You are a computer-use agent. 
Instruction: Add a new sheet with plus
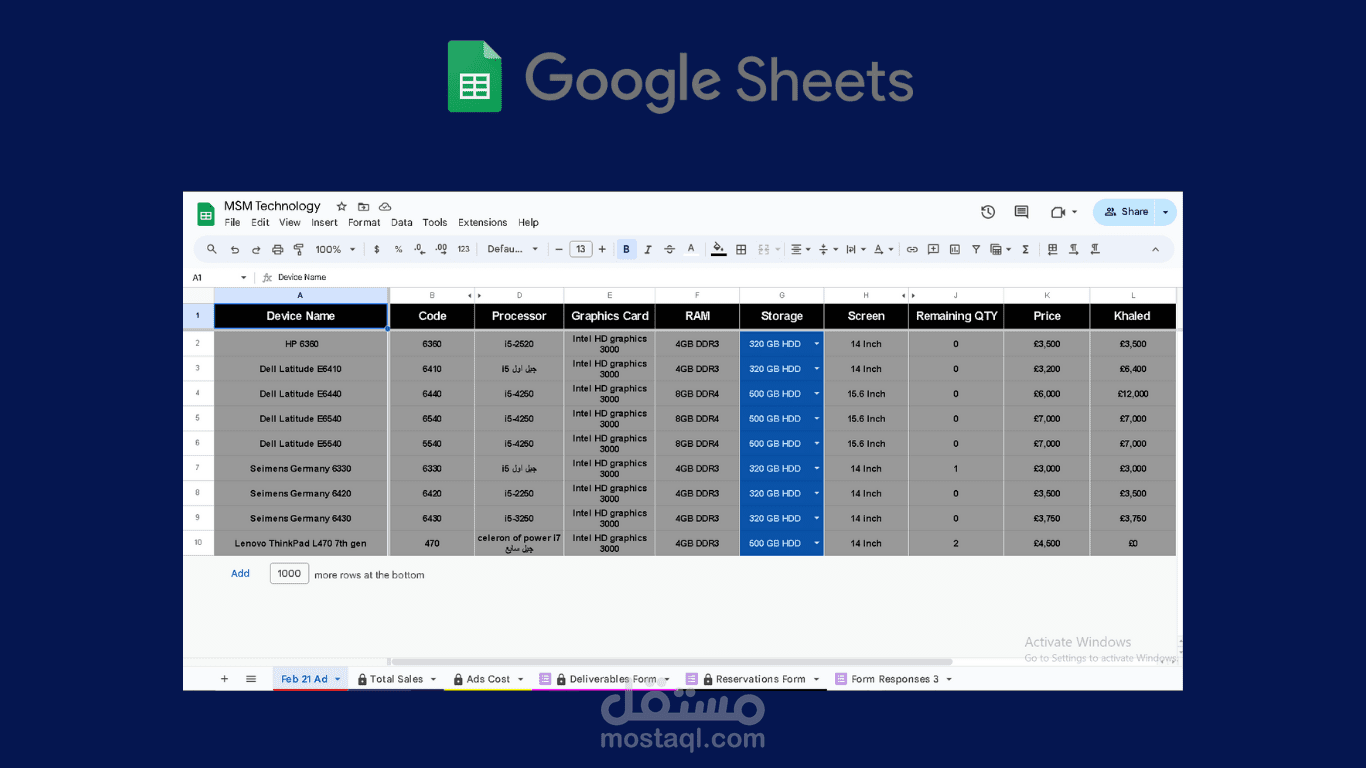pyautogui.click(x=224, y=679)
